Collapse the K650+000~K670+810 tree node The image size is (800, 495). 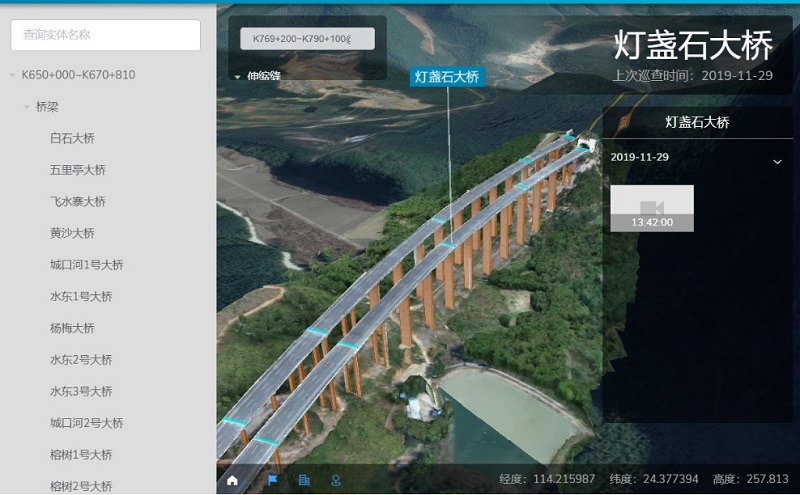click(x=12, y=75)
